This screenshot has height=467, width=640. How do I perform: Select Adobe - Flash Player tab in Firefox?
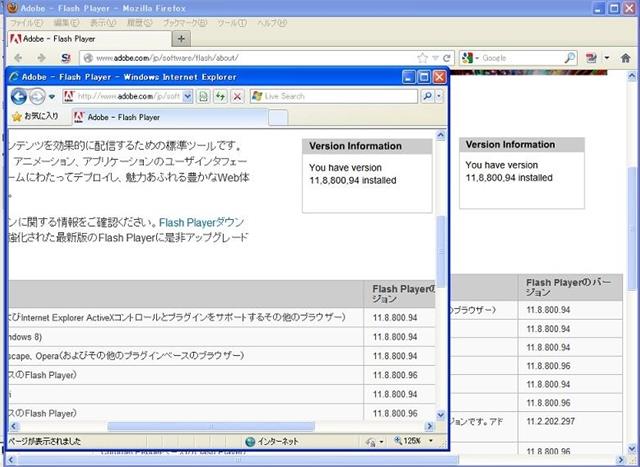(89, 39)
